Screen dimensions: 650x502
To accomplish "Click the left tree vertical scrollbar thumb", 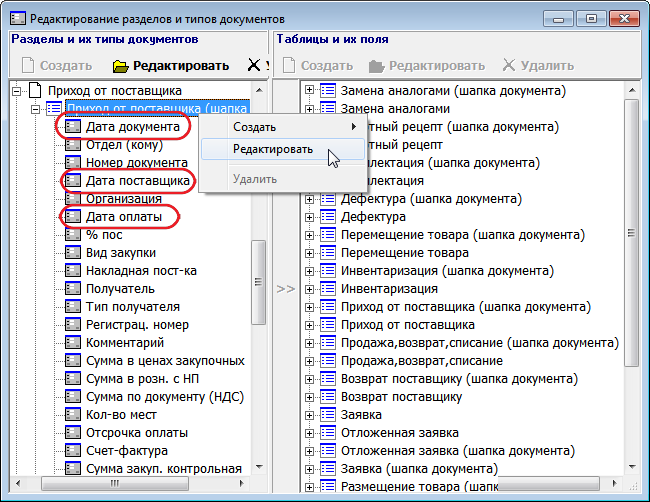I will (259, 282).
